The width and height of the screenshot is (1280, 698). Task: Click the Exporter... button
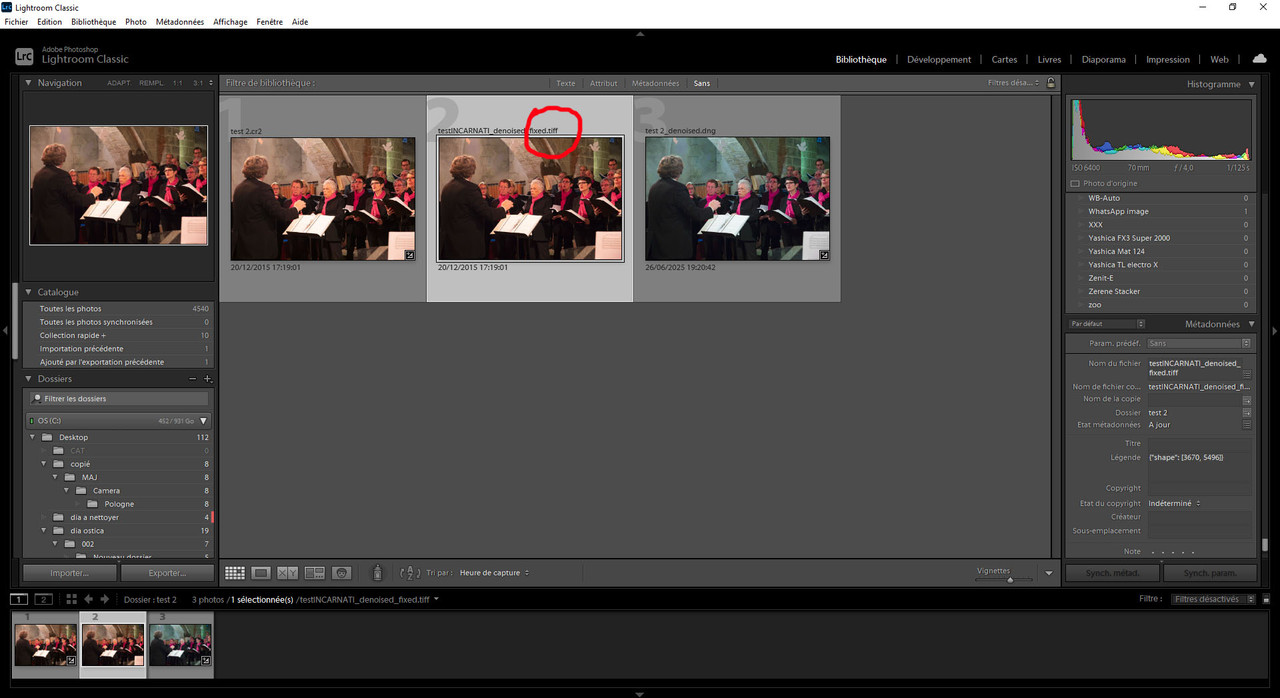click(x=167, y=573)
